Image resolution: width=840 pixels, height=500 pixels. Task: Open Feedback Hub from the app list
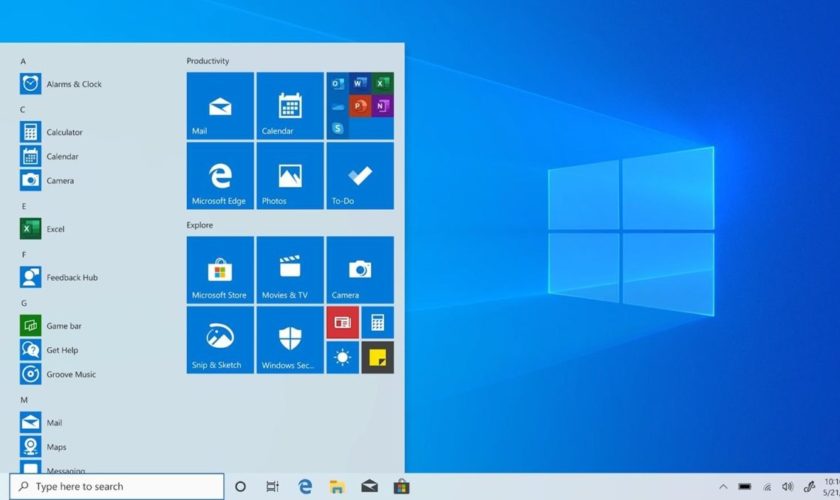[x=70, y=277]
